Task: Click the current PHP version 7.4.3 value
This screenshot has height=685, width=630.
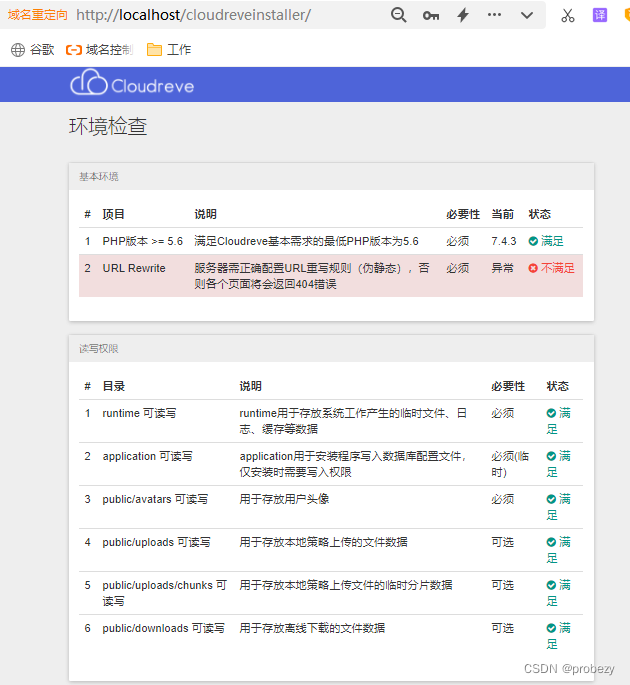Action: point(504,241)
